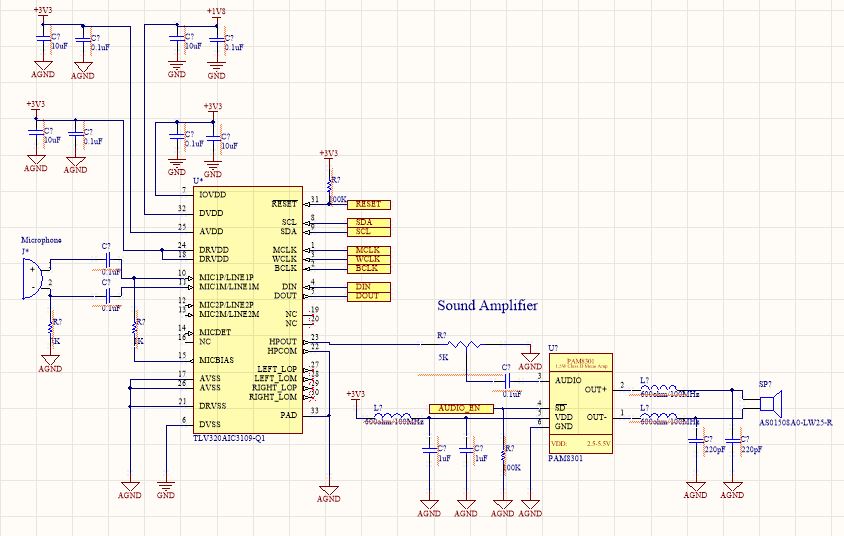Click the SDA port label

click(369, 222)
